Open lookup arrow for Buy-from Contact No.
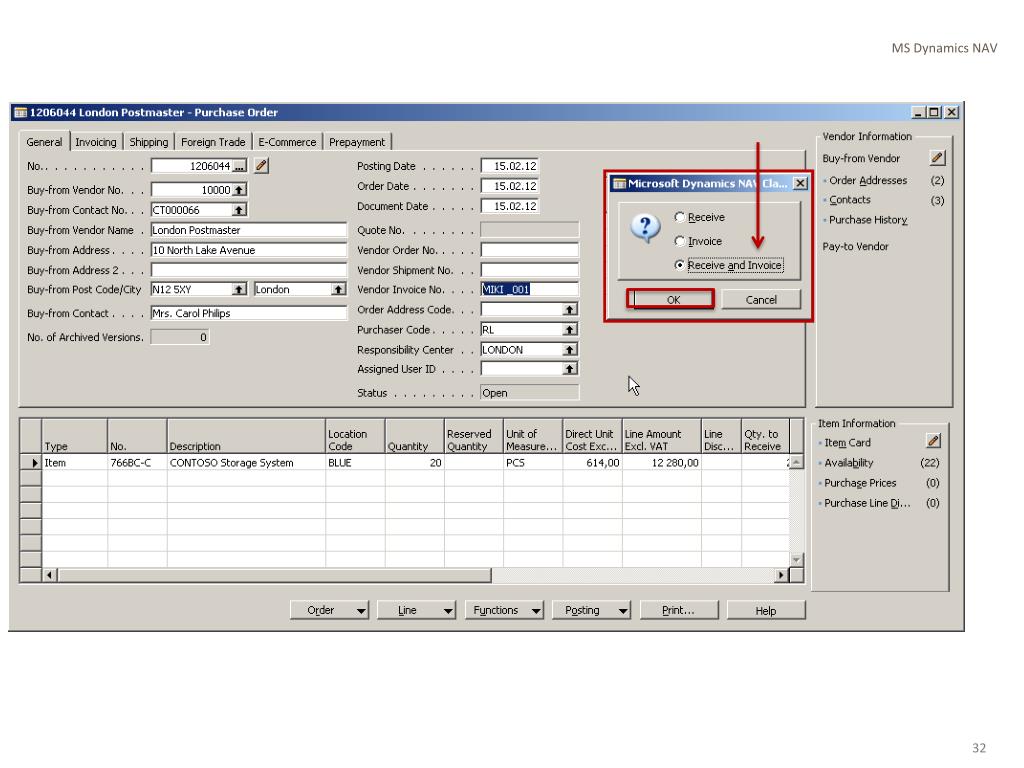 pos(240,210)
